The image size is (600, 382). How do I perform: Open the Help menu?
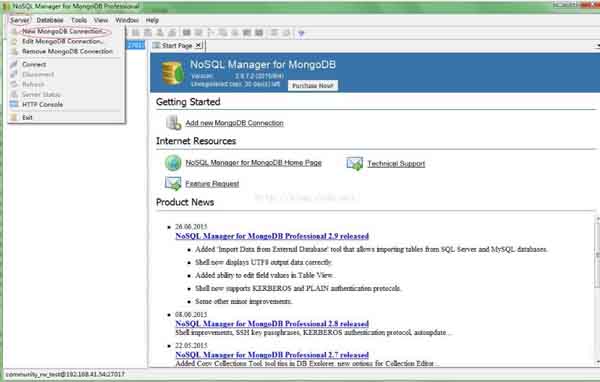coord(152,20)
